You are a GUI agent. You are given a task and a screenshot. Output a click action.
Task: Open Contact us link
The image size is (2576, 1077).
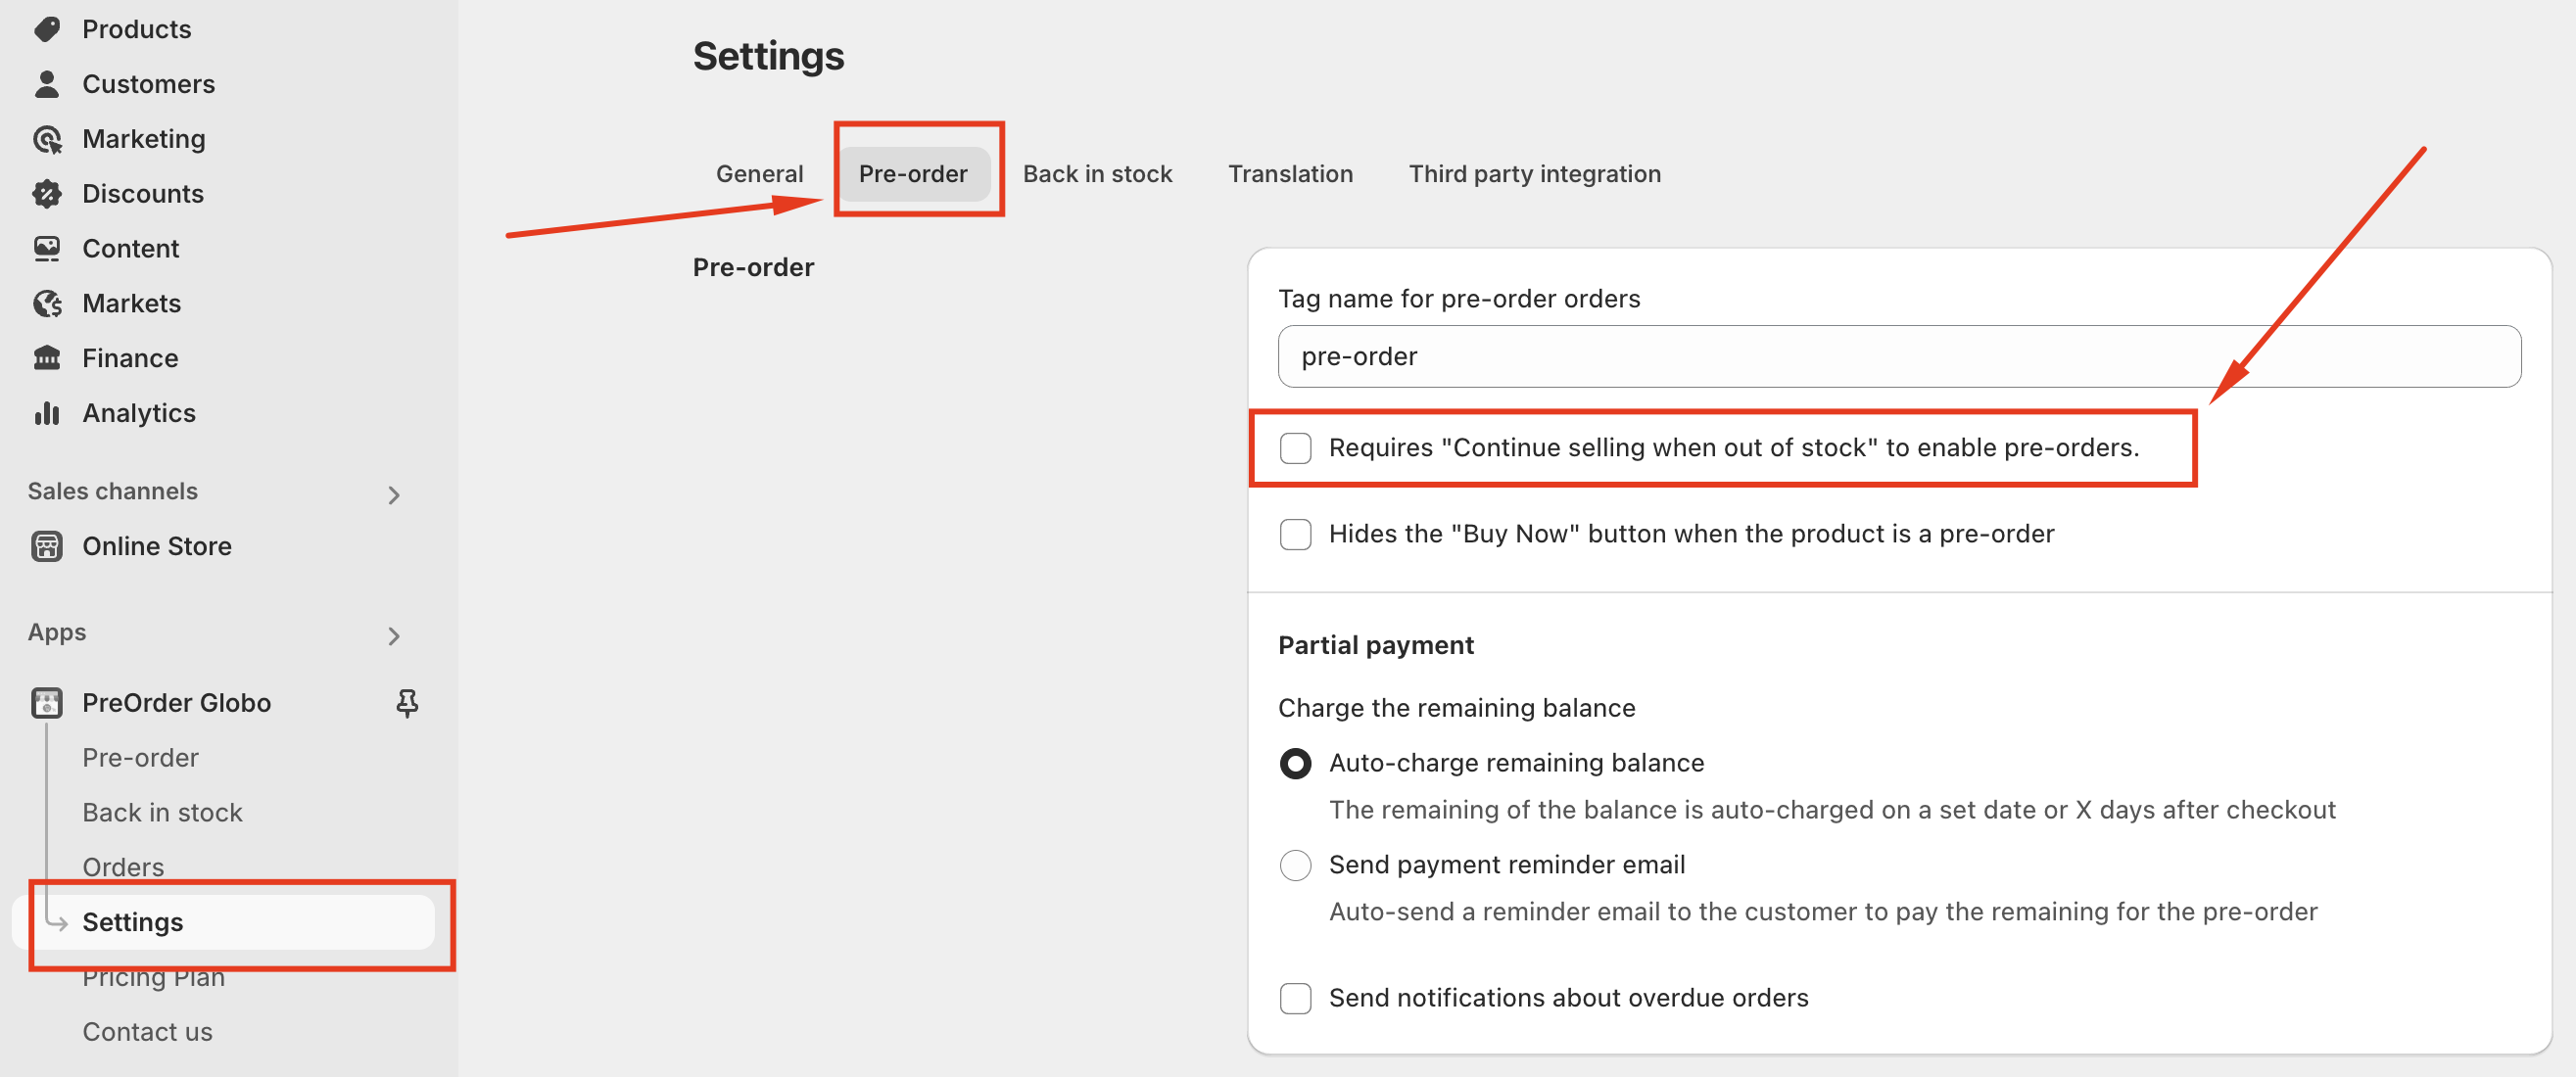tap(147, 1031)
